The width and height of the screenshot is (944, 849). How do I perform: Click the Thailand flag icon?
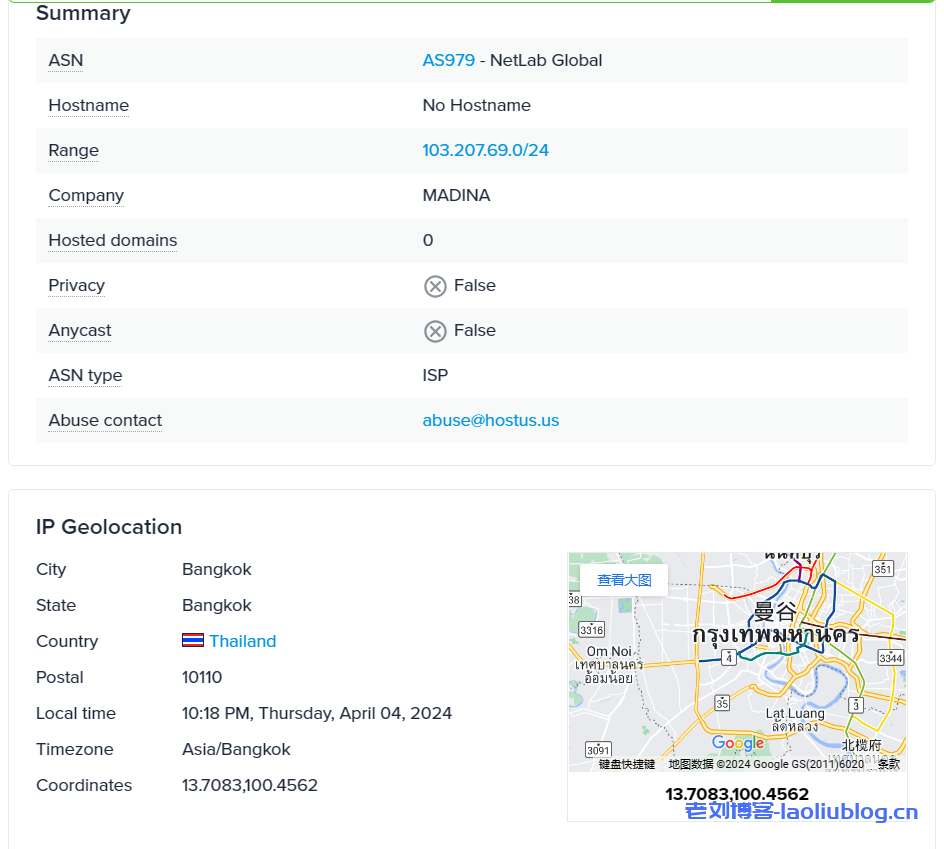(193, 641)
